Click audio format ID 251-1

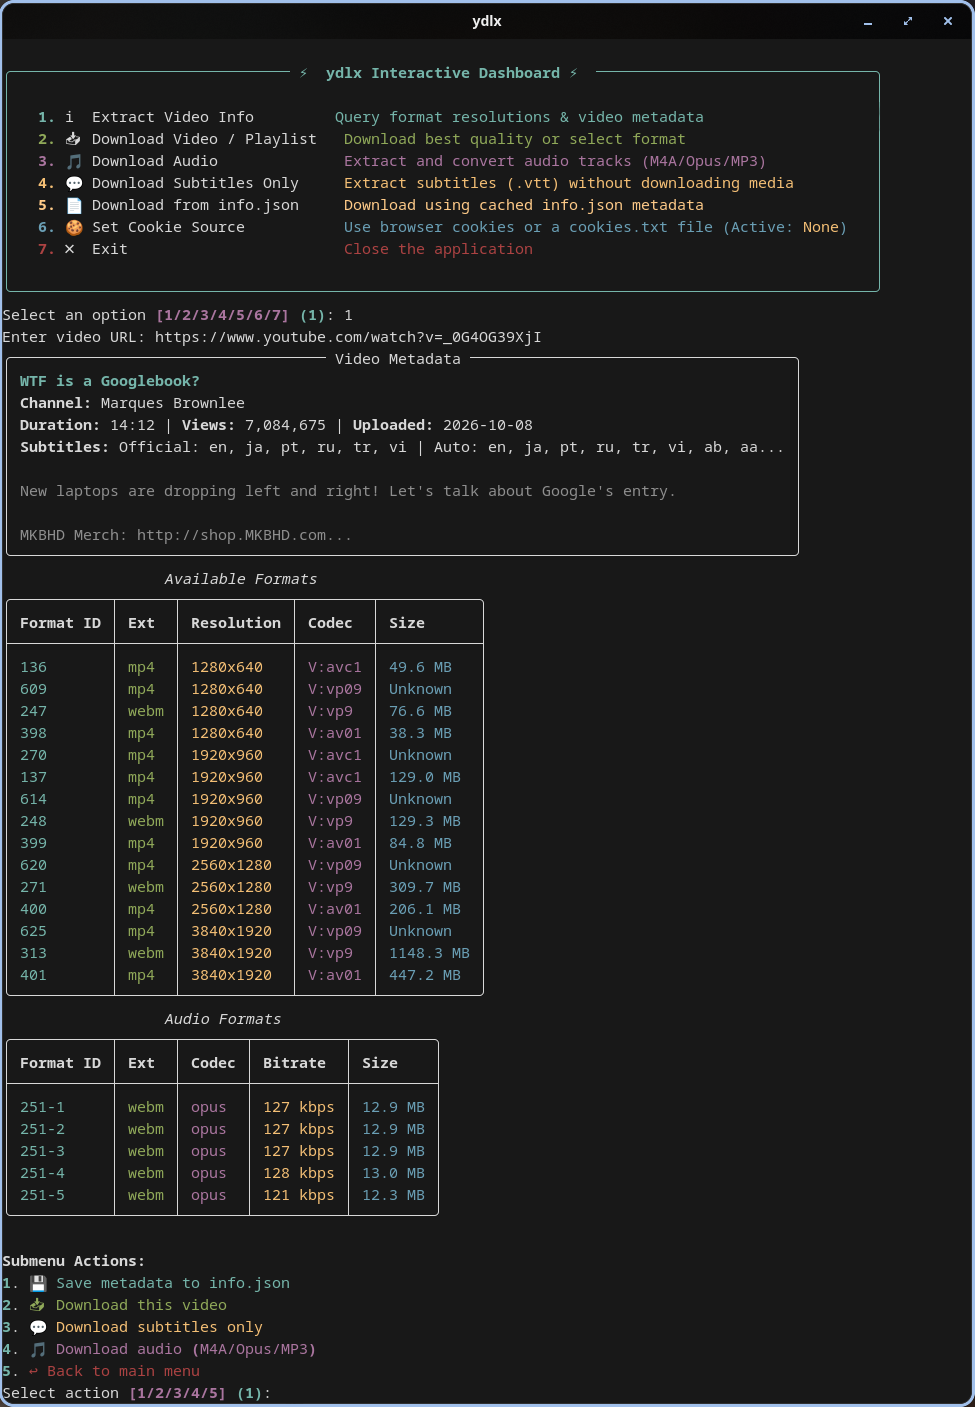pyautogui.click(x=42, y=1107)
